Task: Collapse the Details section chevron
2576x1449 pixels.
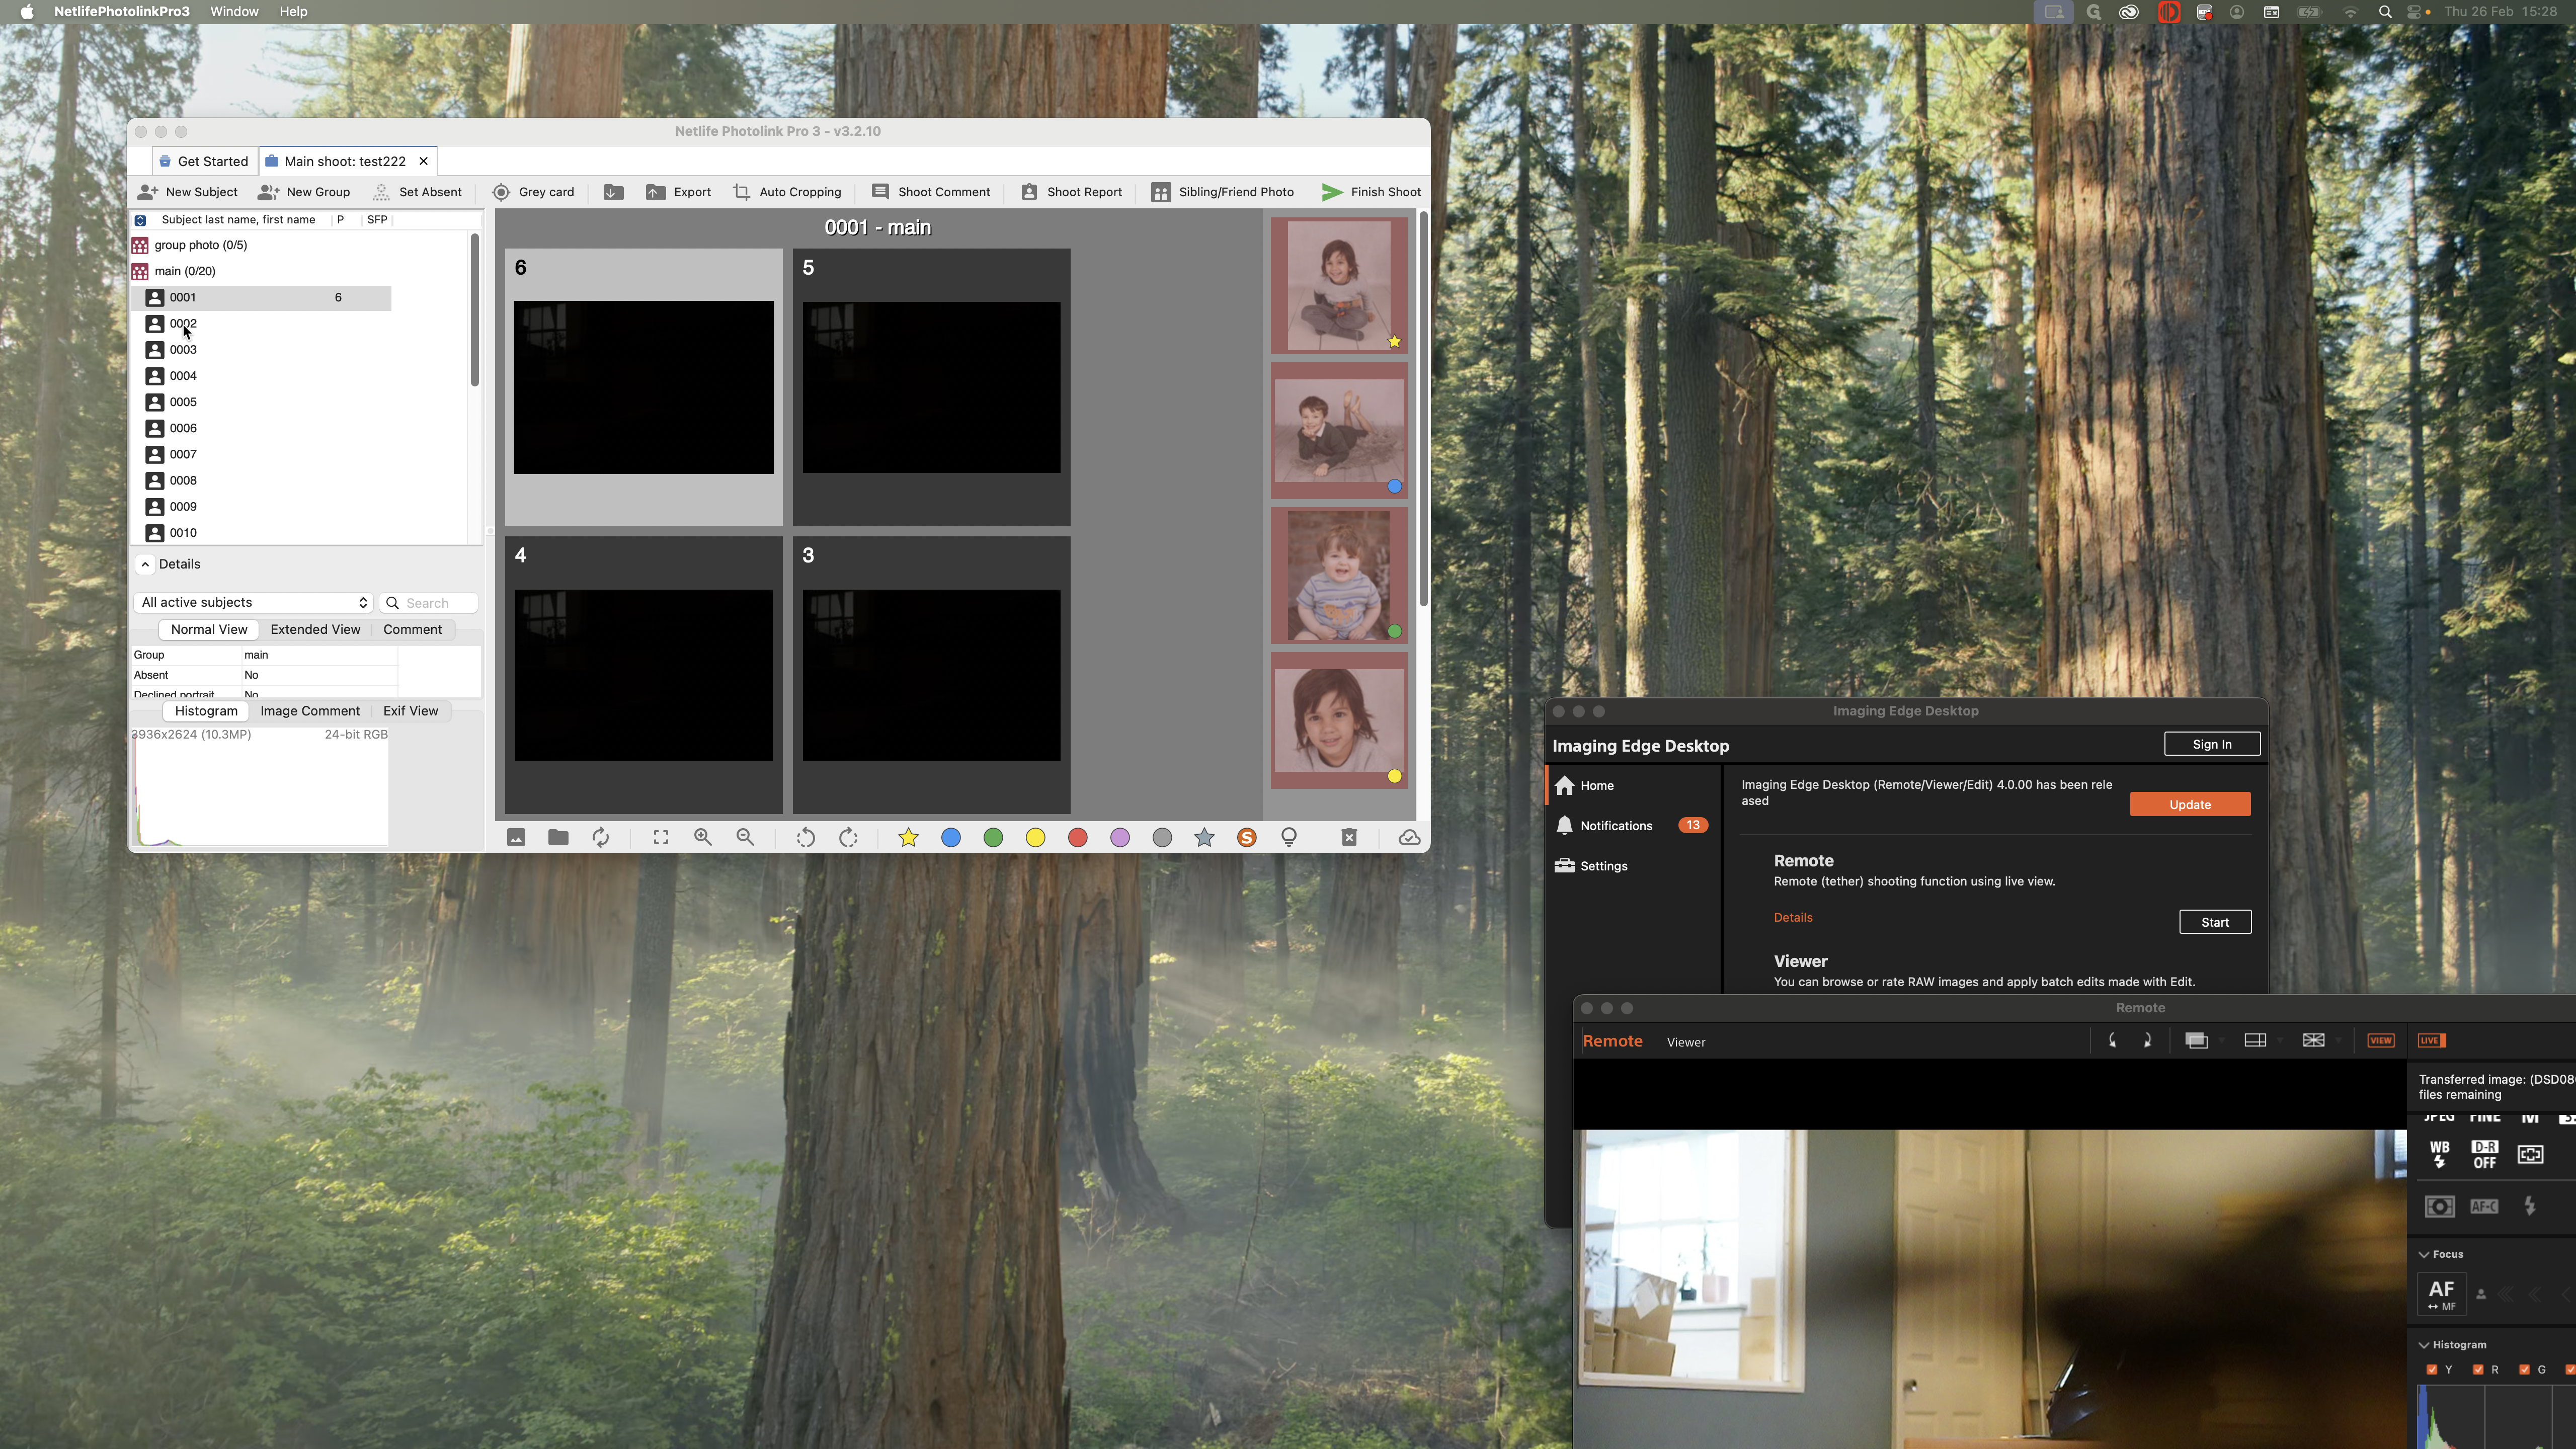Action: [145, 564]
